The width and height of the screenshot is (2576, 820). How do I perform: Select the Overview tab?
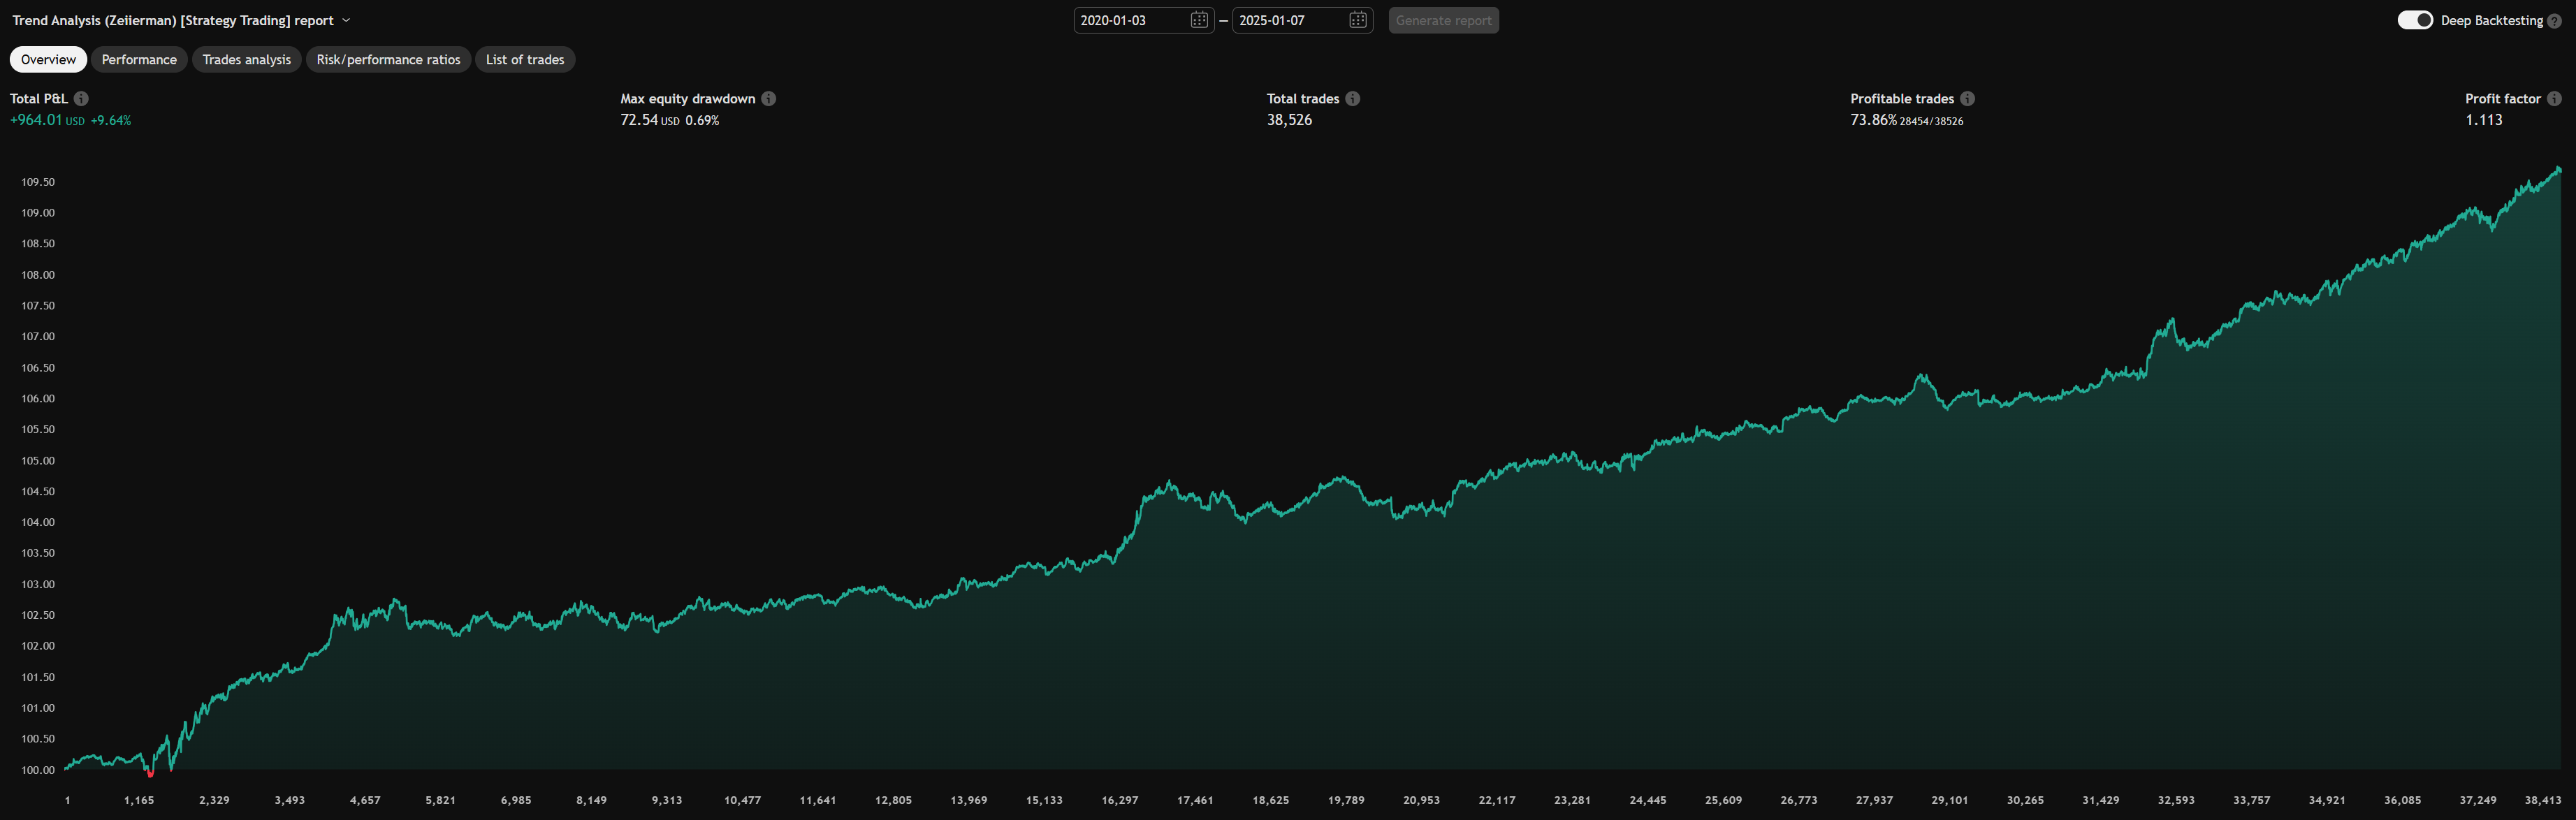48,60
